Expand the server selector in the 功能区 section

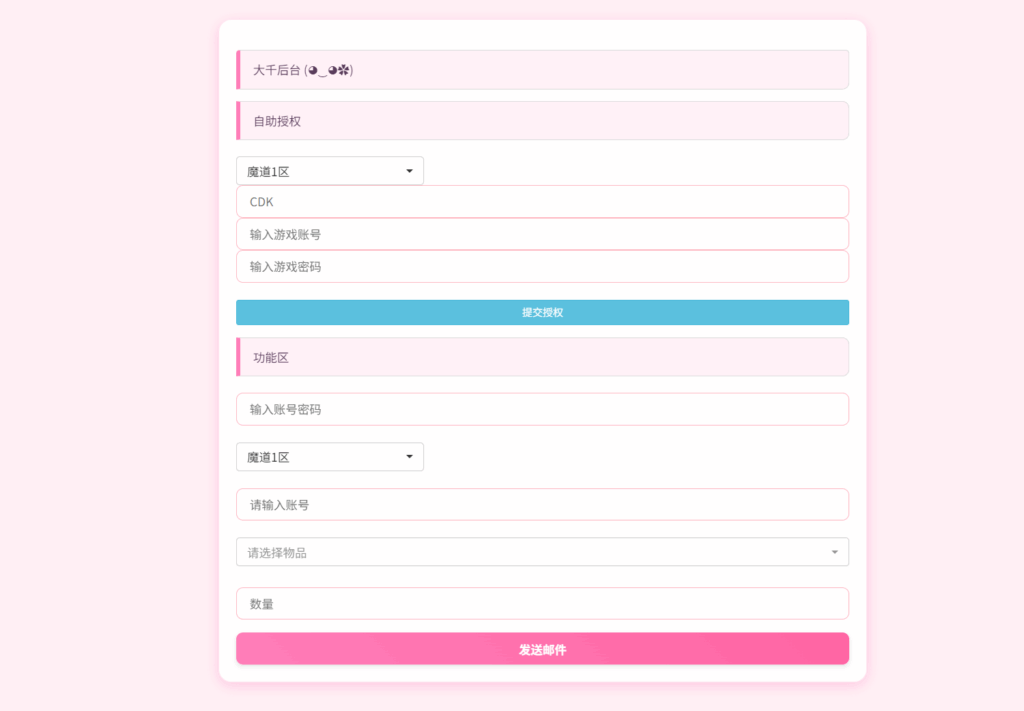(x=329, y=456)
